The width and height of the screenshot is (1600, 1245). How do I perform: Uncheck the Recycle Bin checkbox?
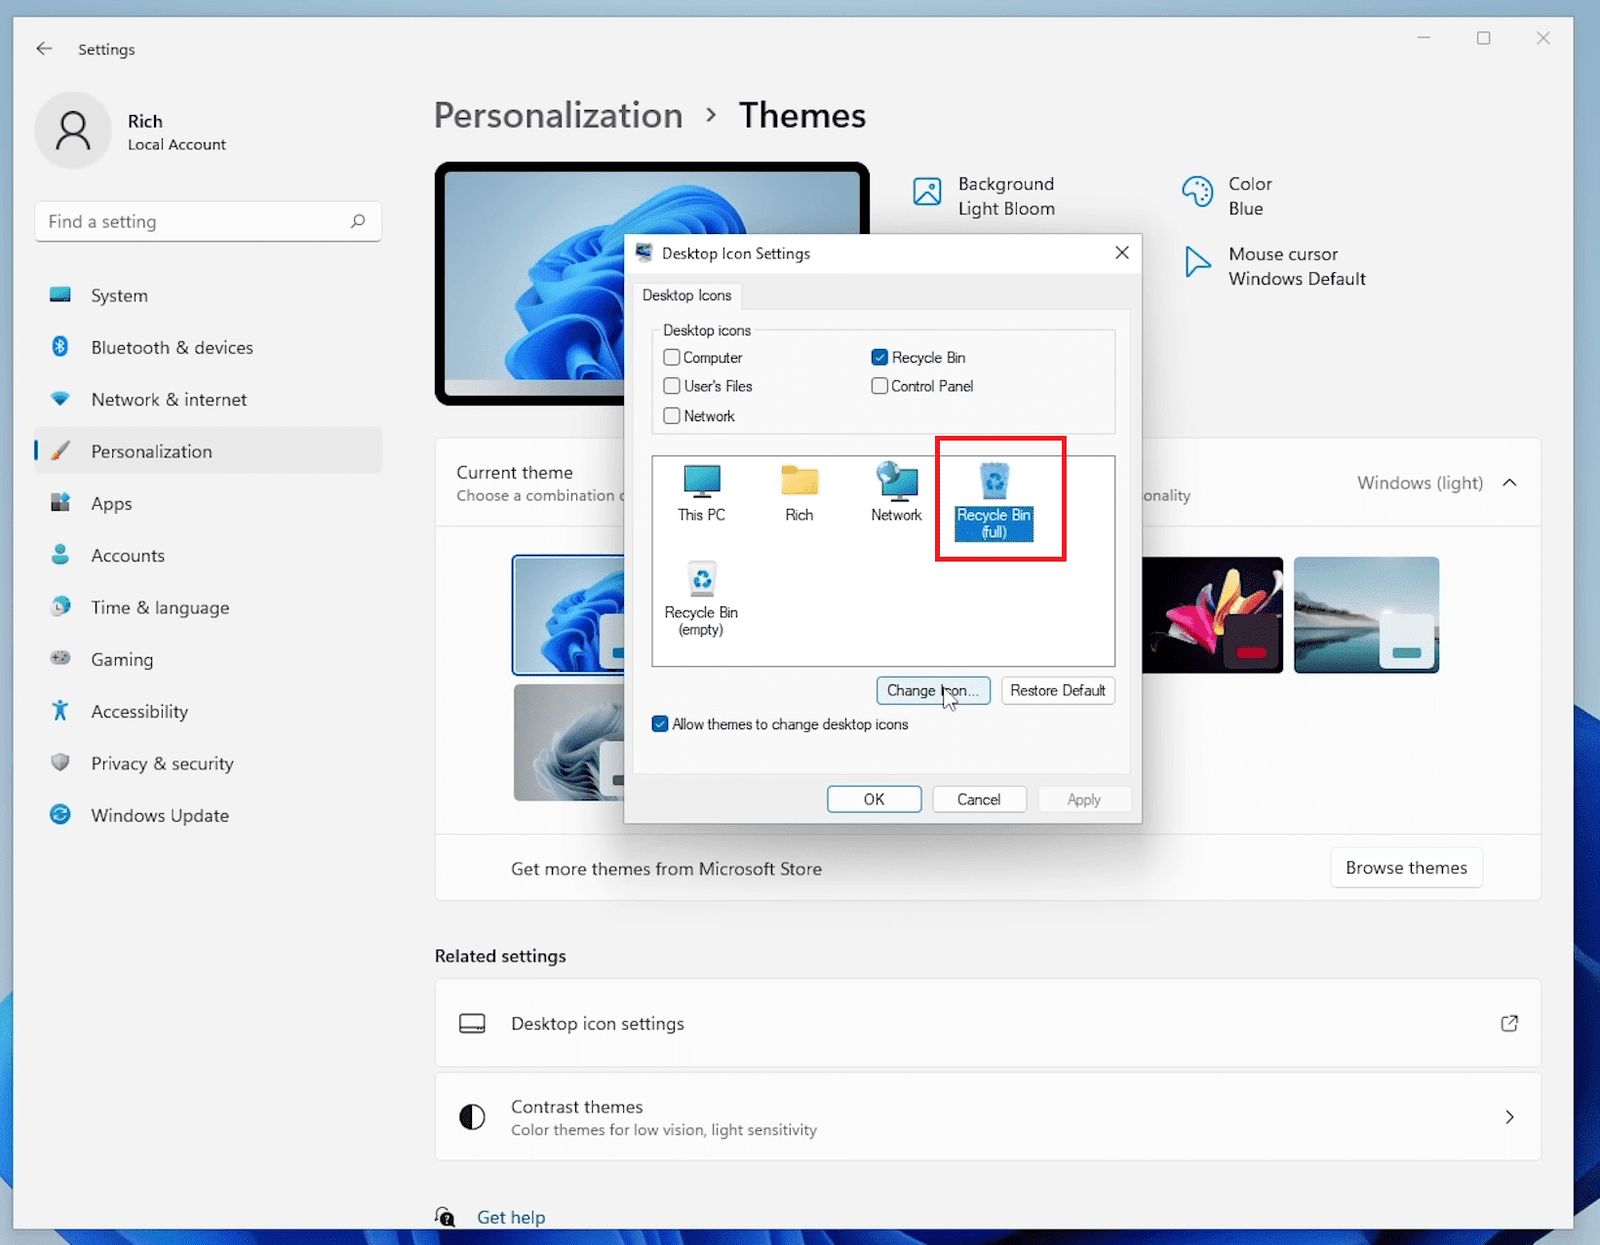(880, 358)
